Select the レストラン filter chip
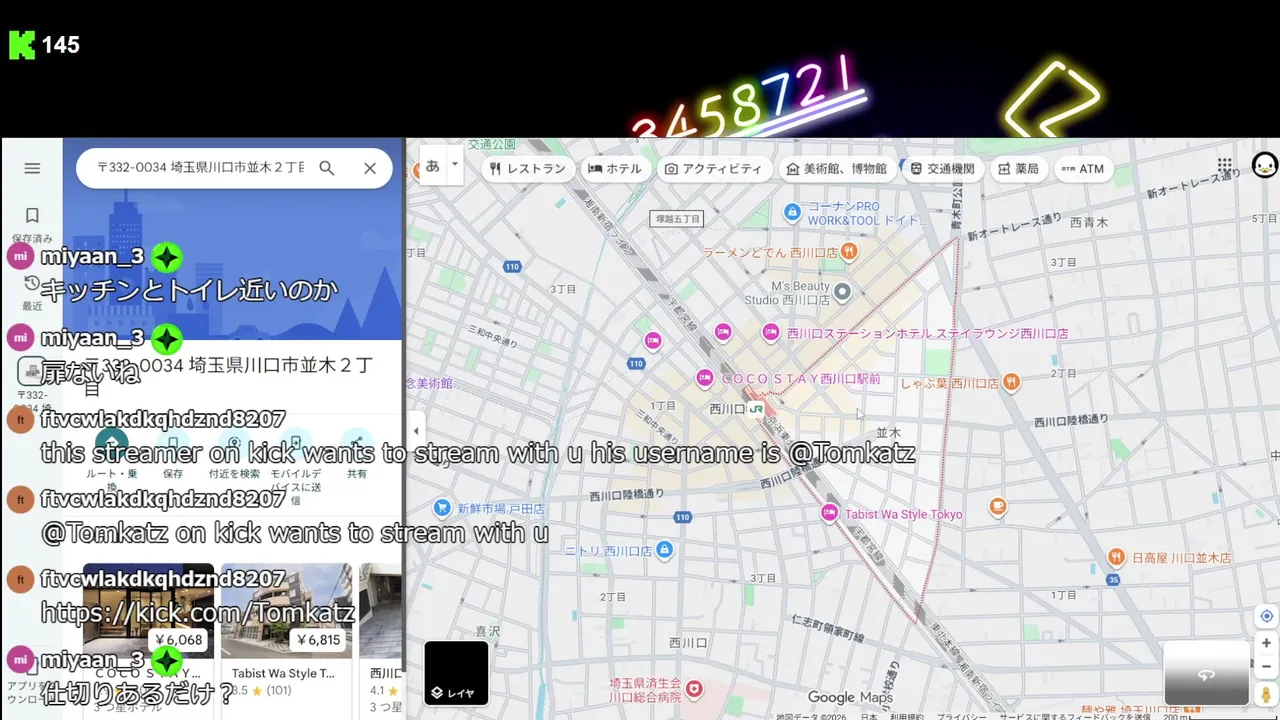The height and width of the screenshot is (720, 1280). [x=527, y=169]
